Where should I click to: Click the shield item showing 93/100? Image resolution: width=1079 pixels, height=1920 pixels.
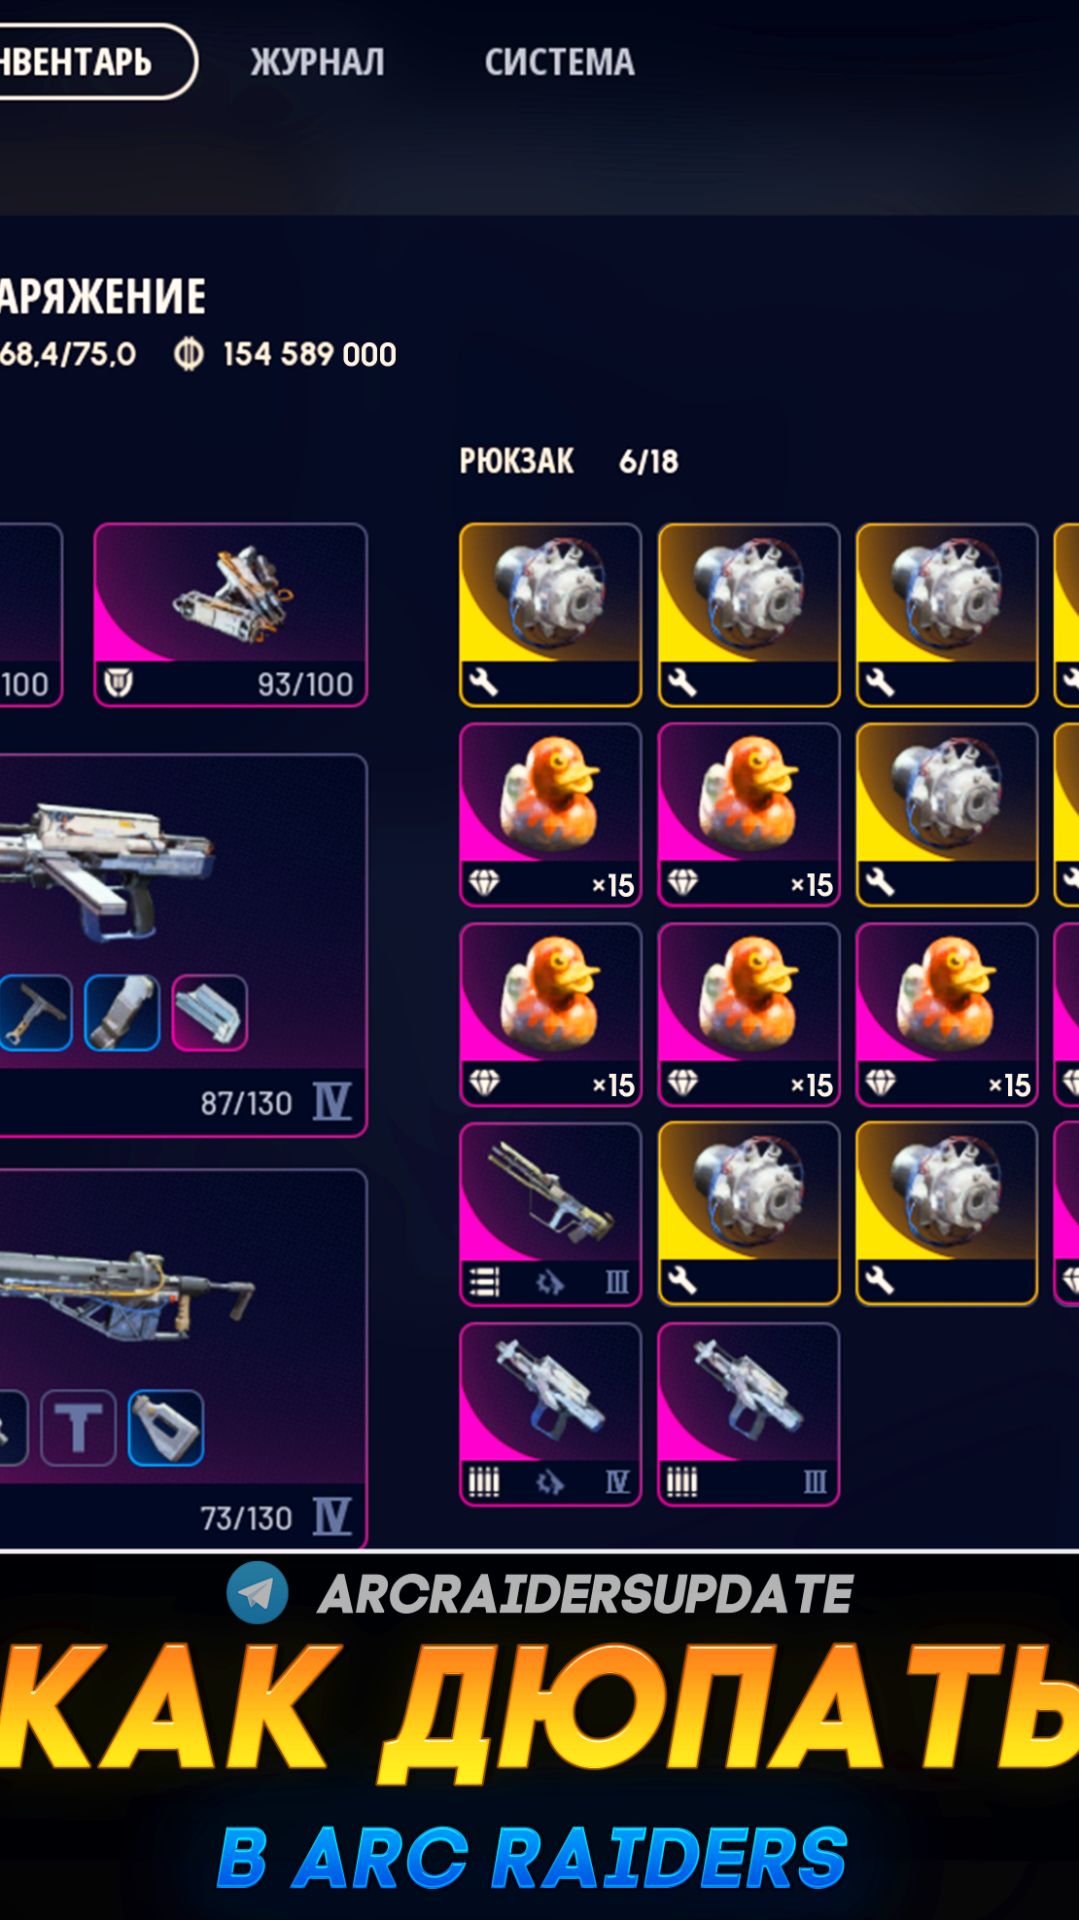point(230,615)
